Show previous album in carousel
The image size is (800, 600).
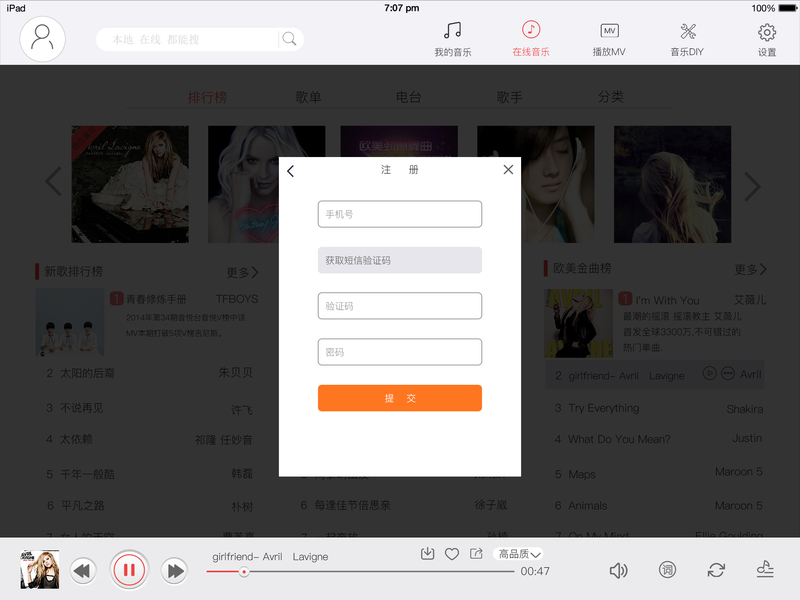(x=54, y=182)
